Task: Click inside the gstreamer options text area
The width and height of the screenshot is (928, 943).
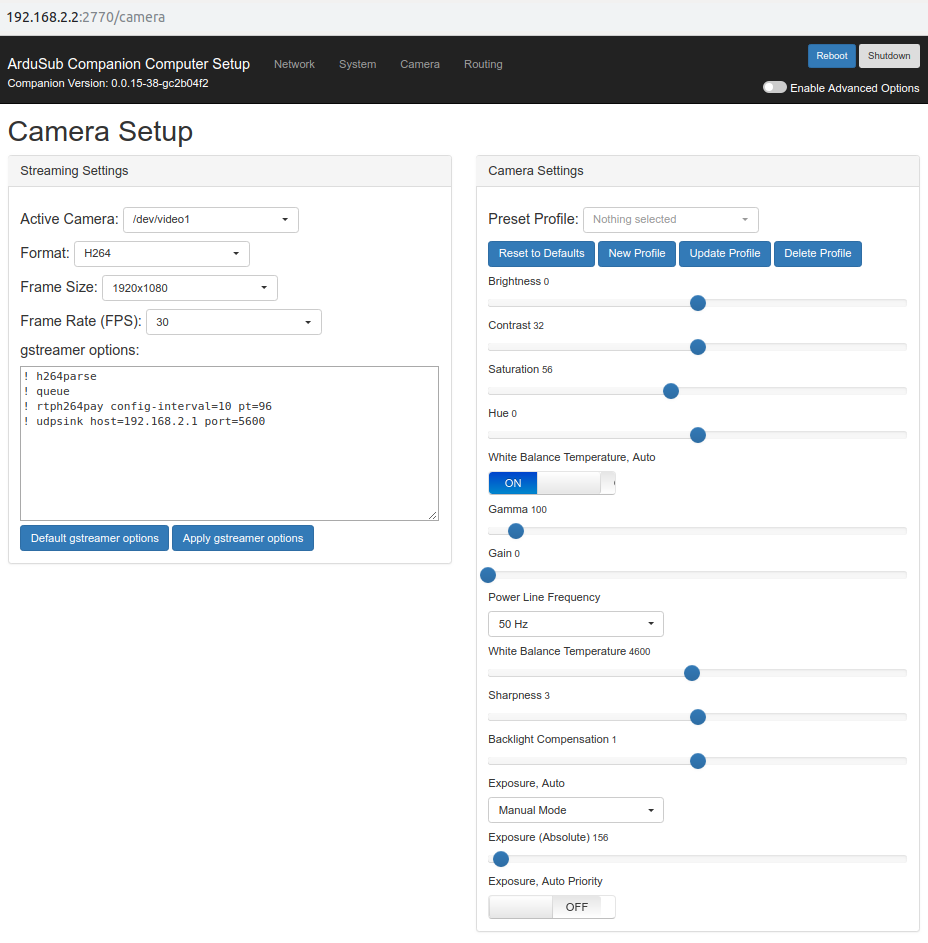Action: click(x=229, y=443)
